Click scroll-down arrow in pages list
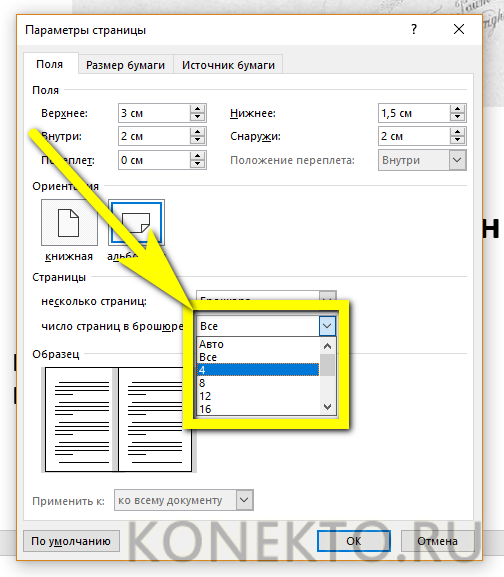 tap(327, 407)
